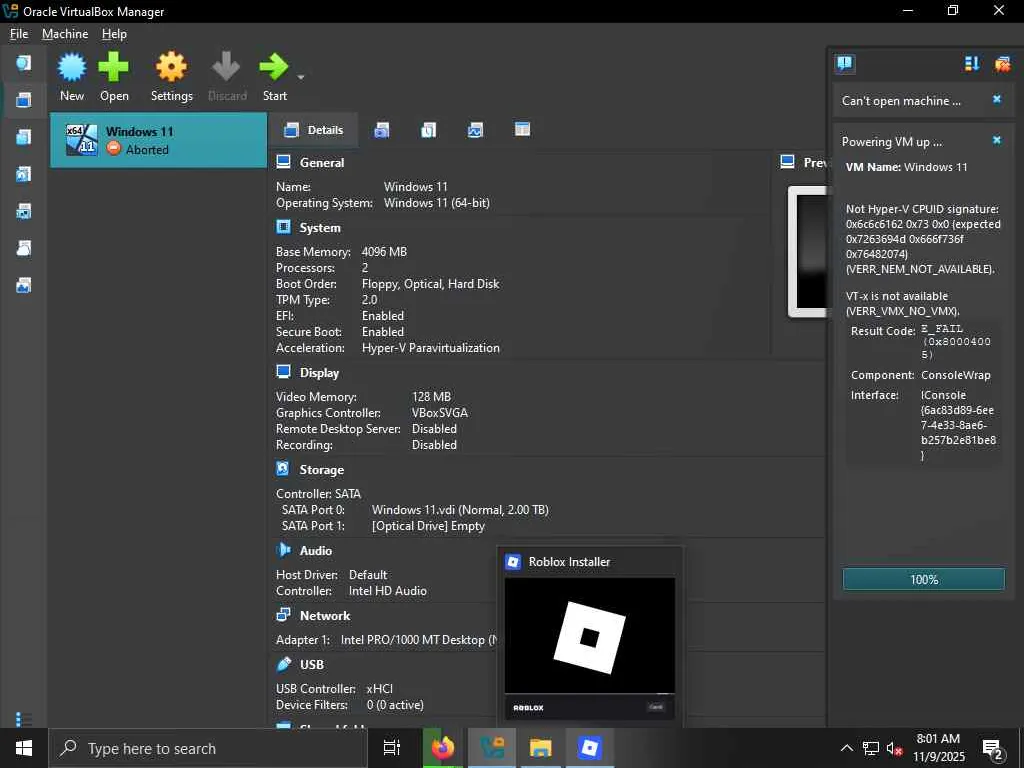Open VM Settings via the orange gear
This screenshot has height=768, width=1024.
click(171, 67)
